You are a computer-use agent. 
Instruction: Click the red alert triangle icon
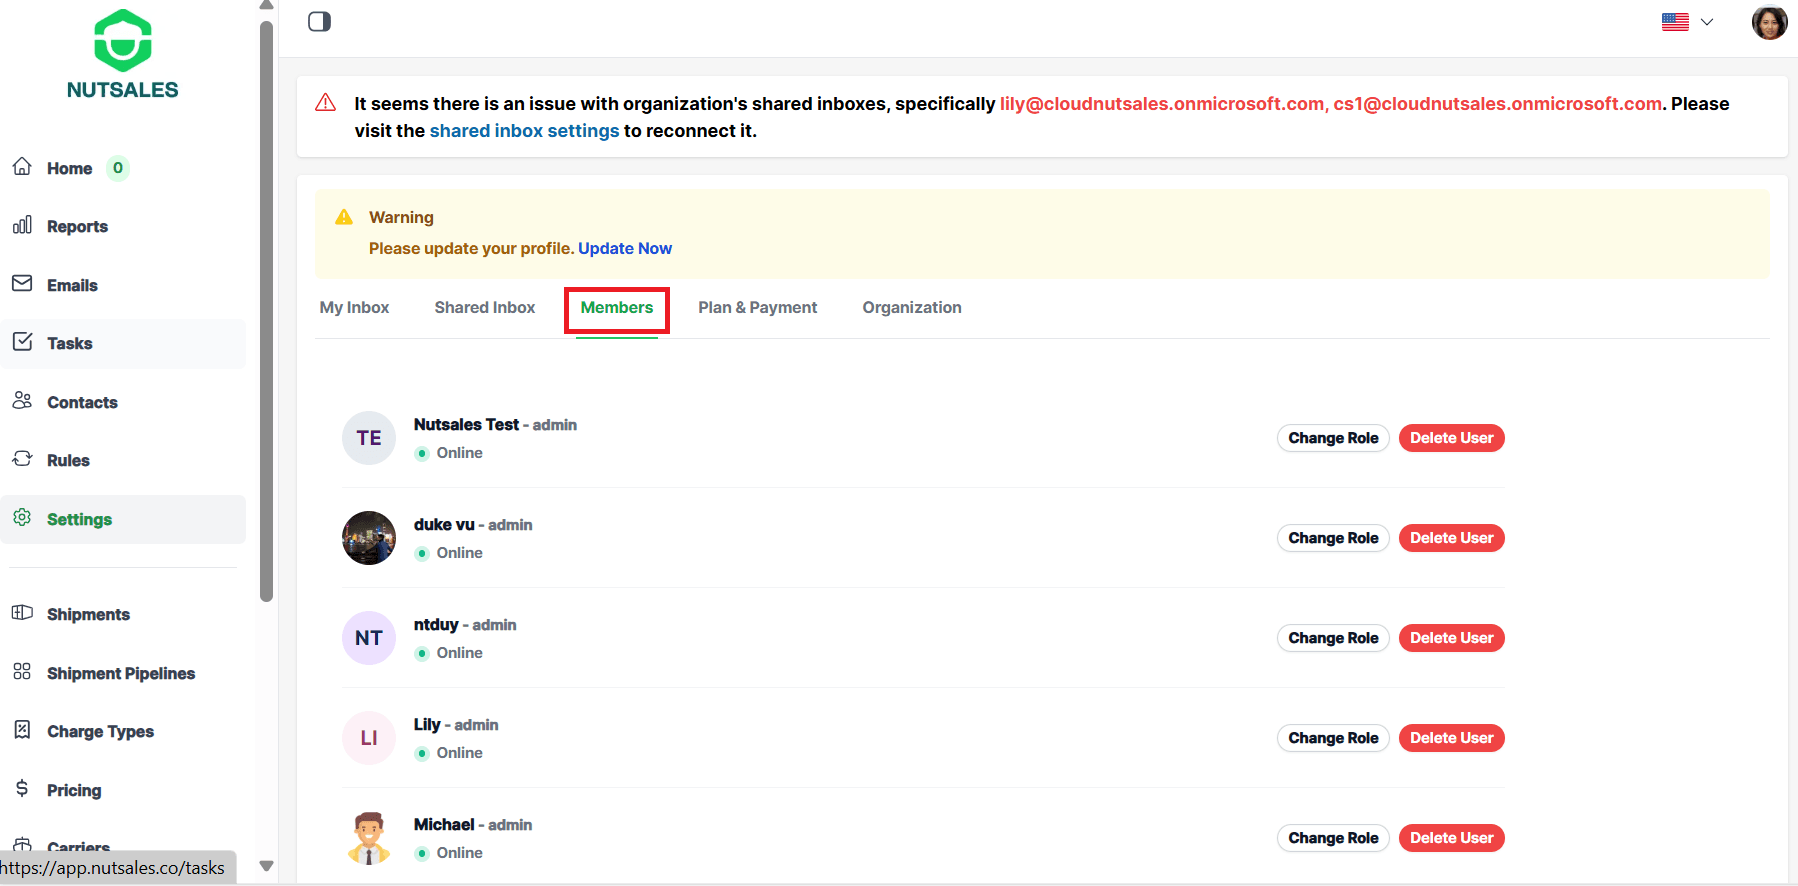[326, 103]
